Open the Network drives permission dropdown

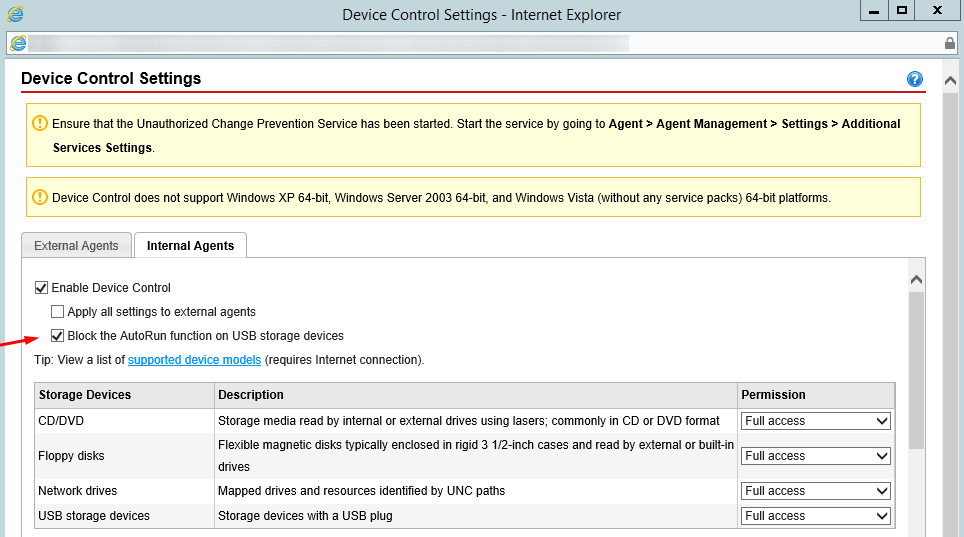[815, 491]
